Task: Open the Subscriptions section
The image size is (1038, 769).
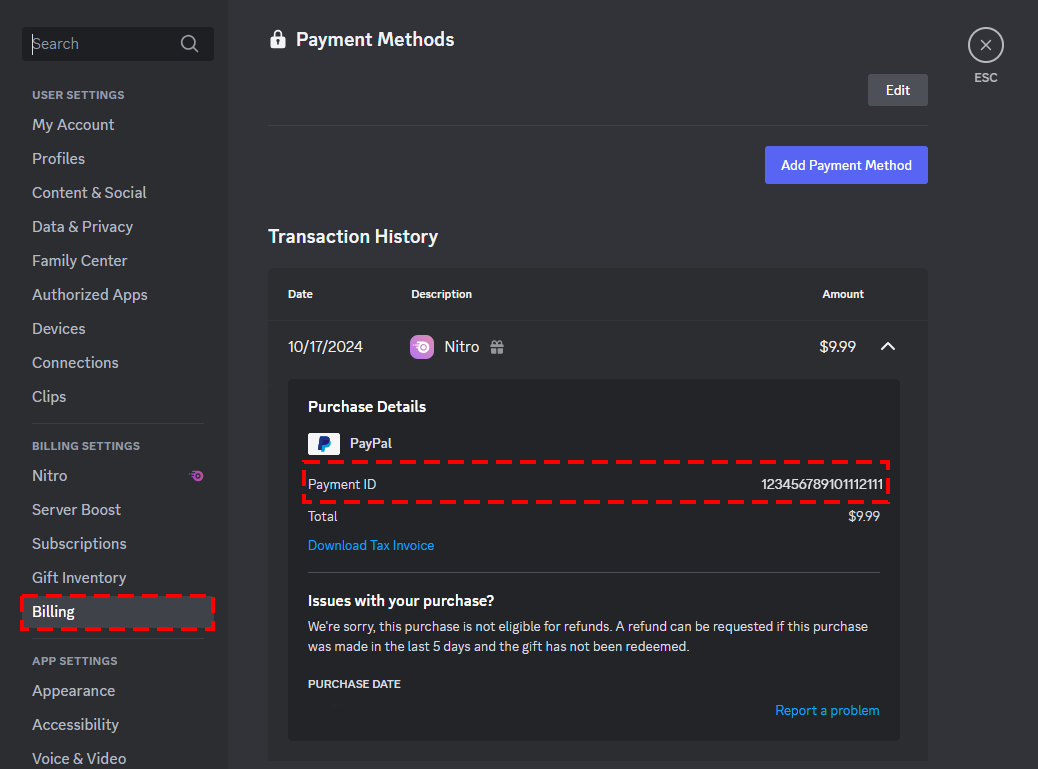Action: [x=79, y=543]
